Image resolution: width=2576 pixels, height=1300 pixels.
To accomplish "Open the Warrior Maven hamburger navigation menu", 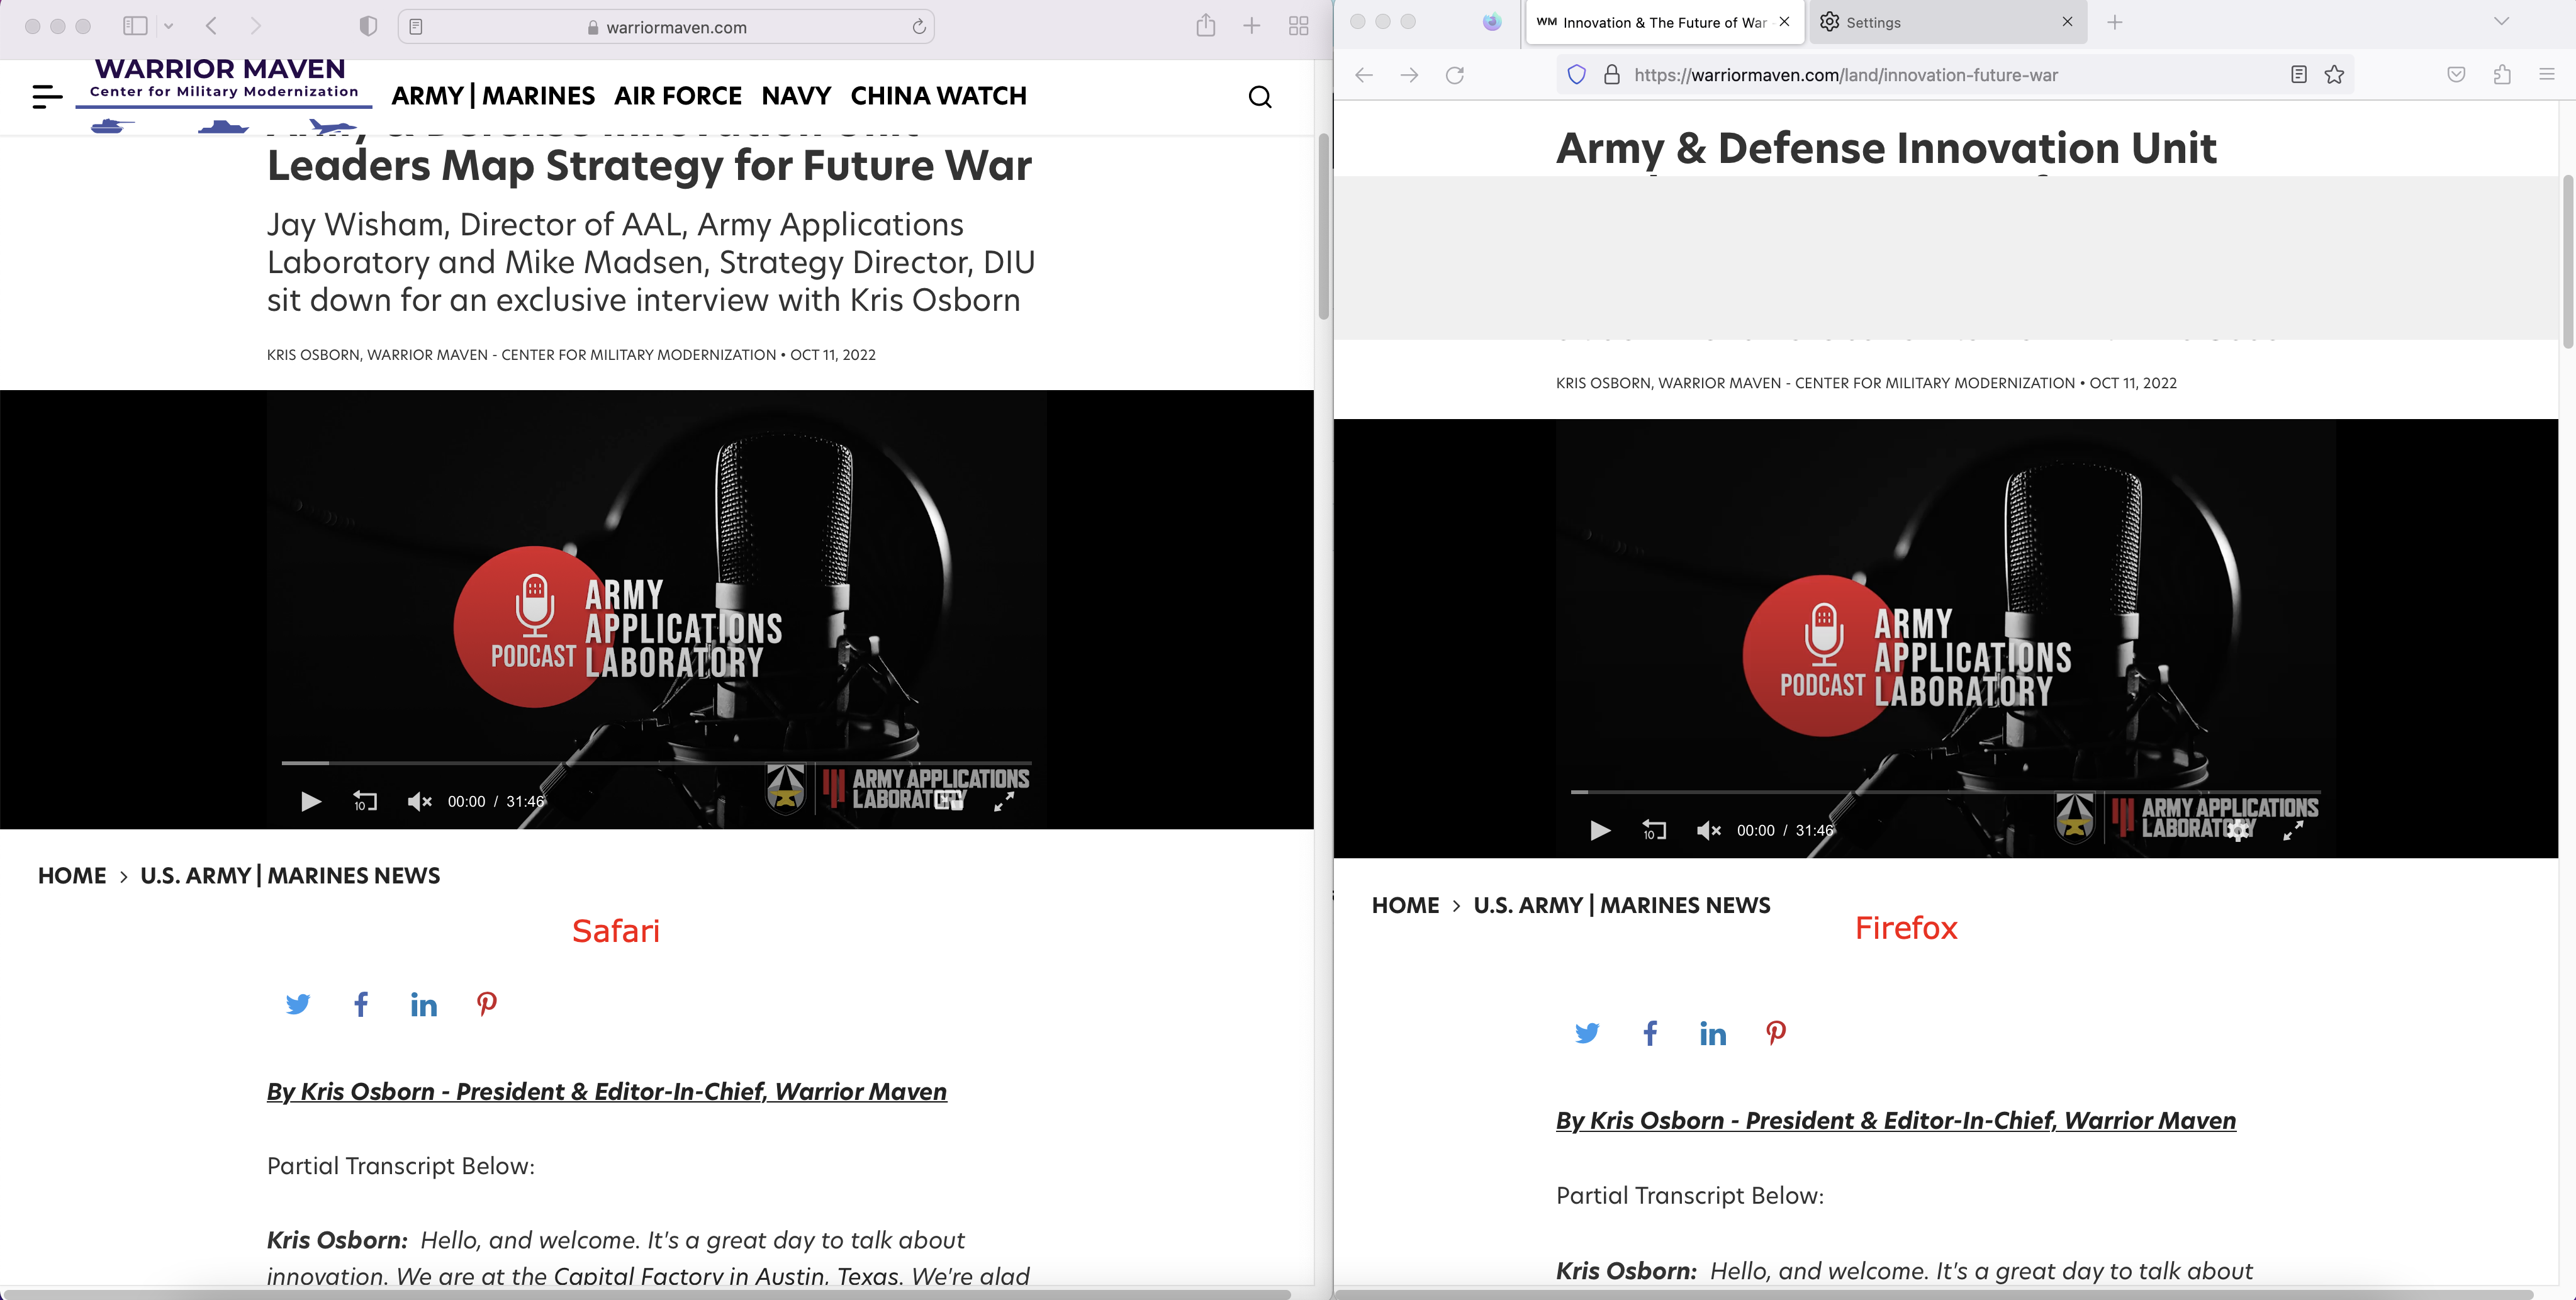I will [46, 97].
